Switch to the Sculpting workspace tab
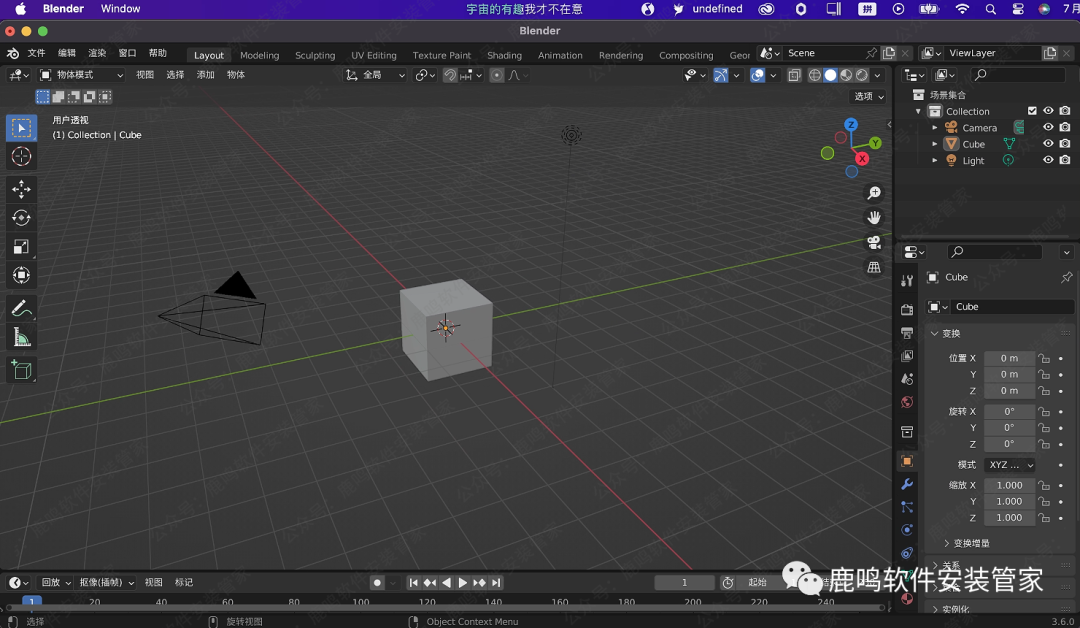 (x=315, y=55)
